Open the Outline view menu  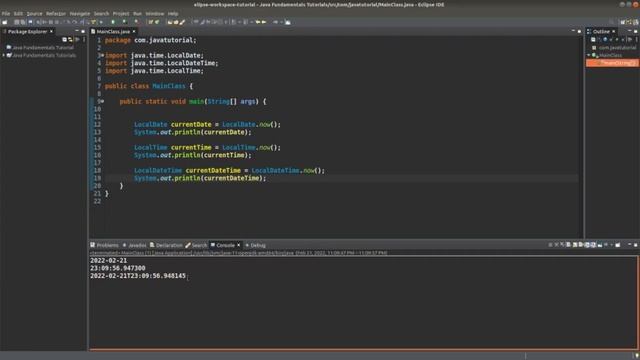[636, 40]
